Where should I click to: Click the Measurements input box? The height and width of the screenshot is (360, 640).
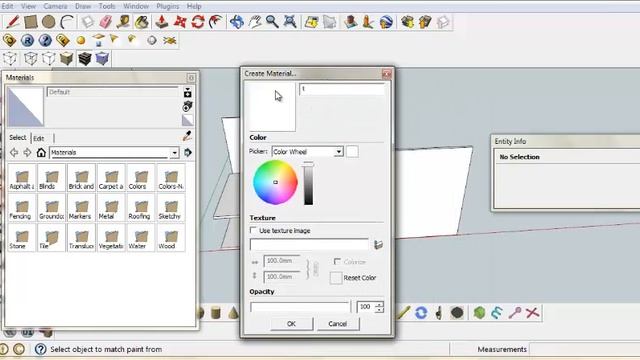coord(584,349)
